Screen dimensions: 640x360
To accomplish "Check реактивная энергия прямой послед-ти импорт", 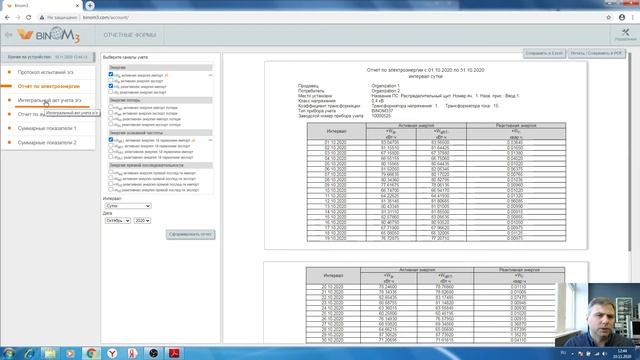I will pos(111,184).
